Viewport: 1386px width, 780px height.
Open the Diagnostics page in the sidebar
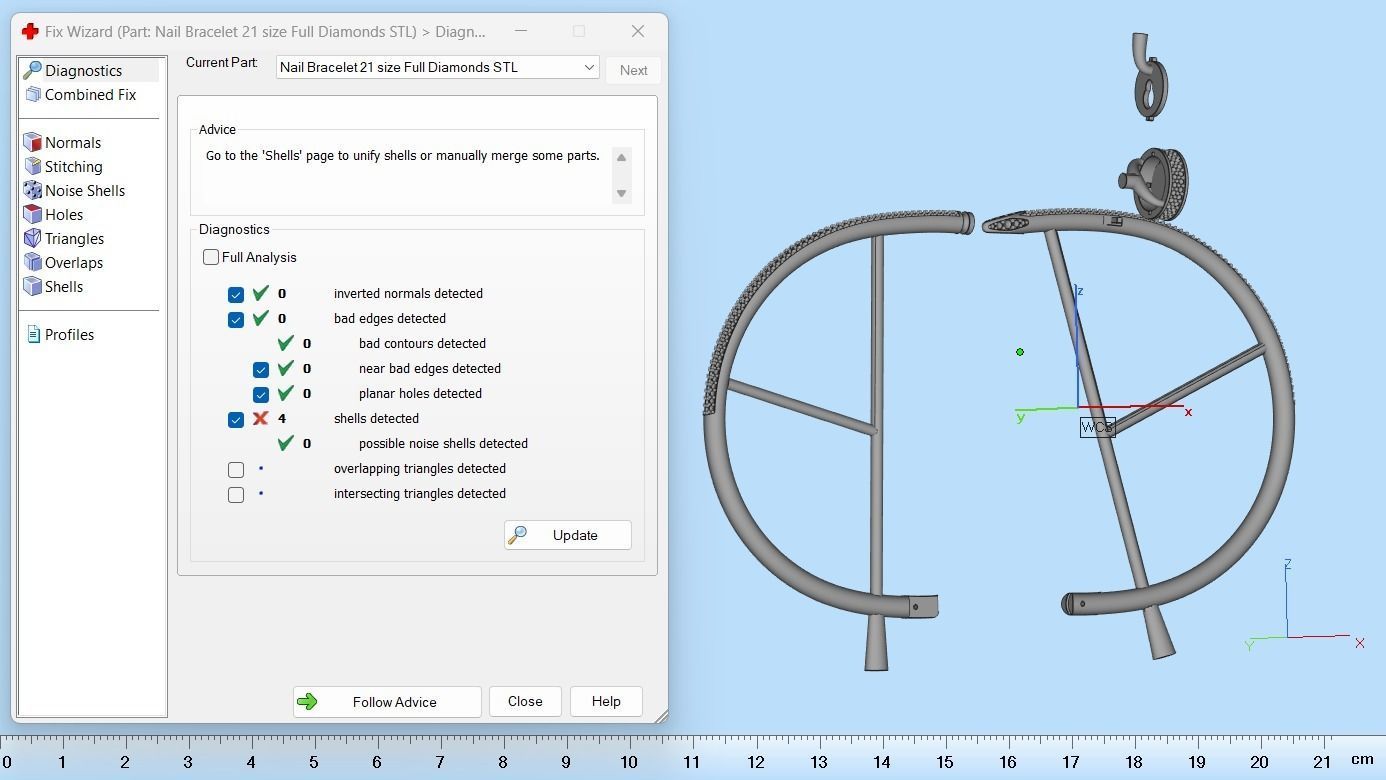[x=84, y=71]
